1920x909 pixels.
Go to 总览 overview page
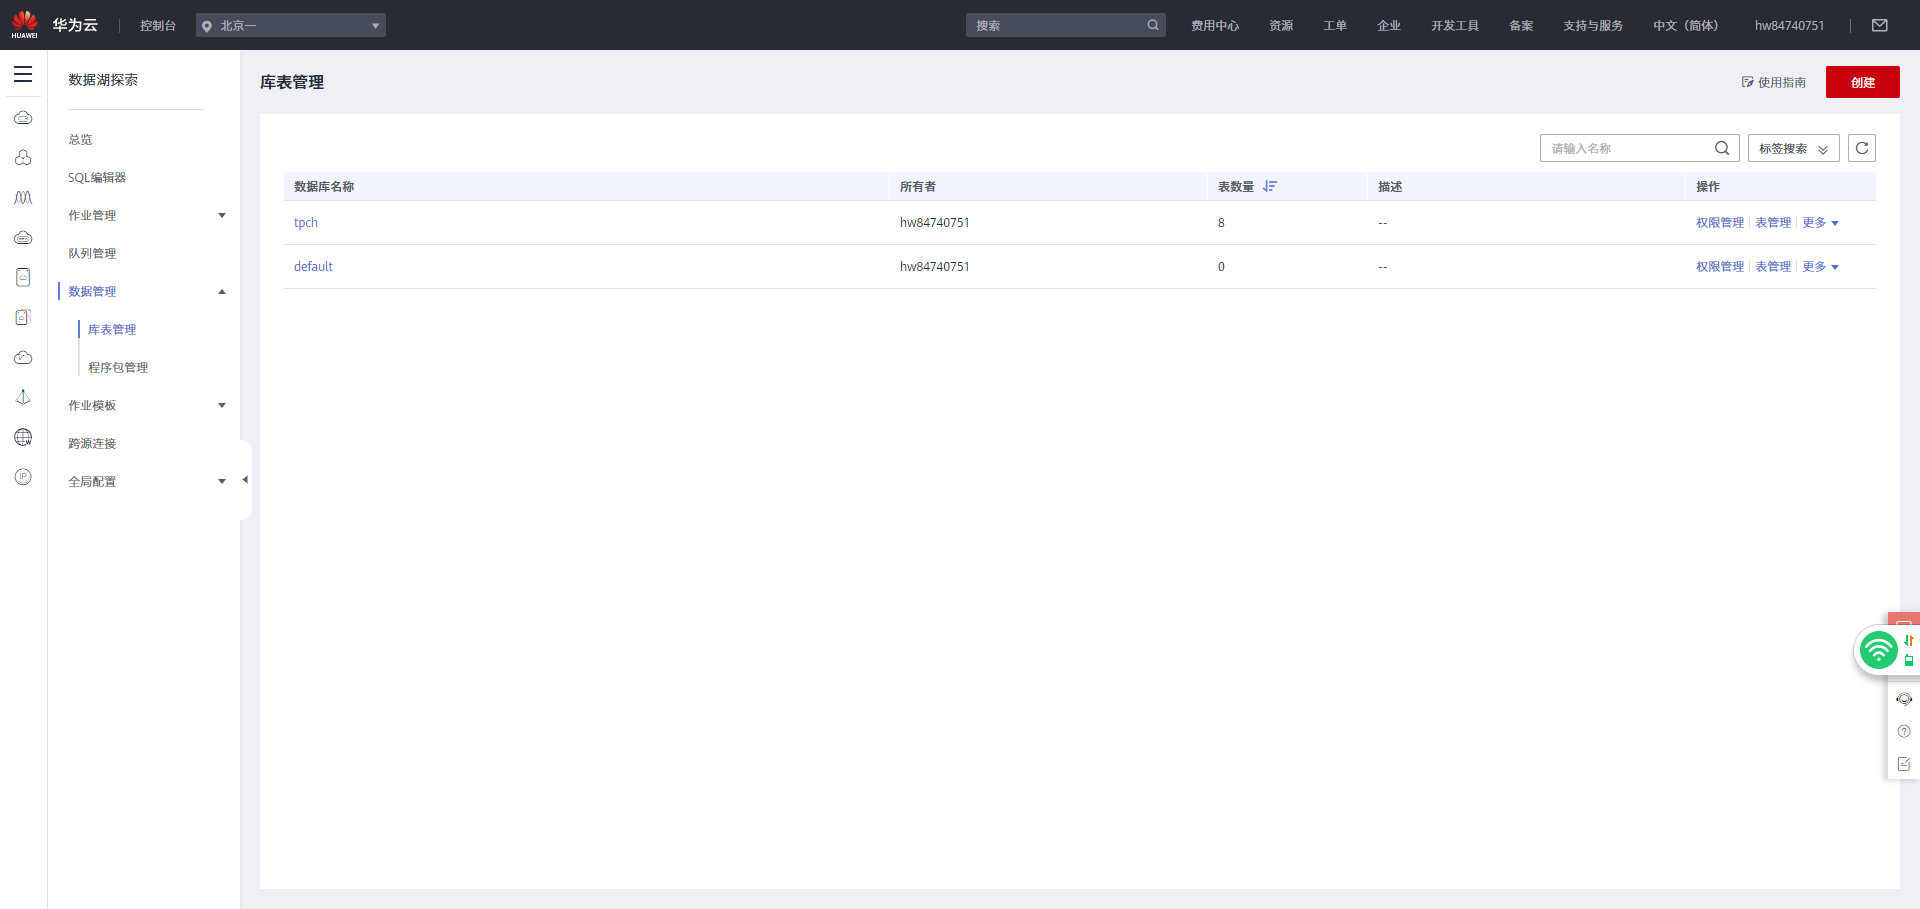pyautogui.click(x=80, y=140)
